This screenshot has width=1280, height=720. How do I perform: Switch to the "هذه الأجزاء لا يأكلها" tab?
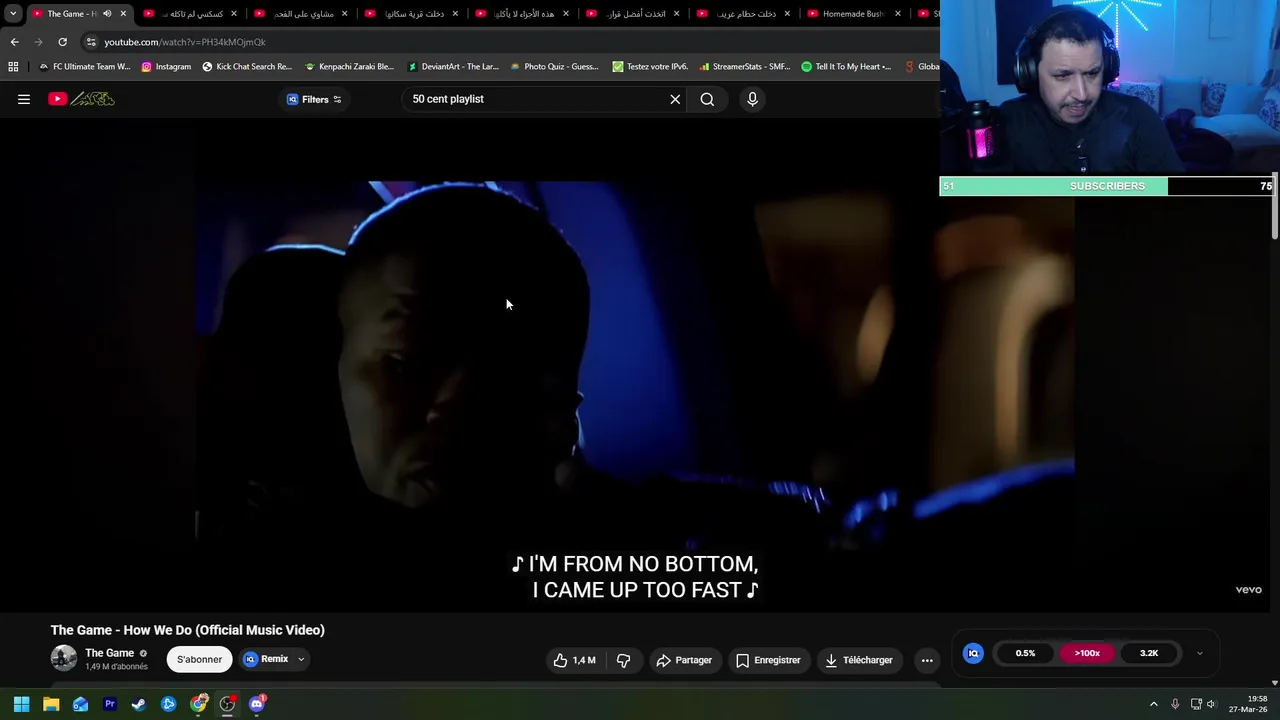coord(522,14)
